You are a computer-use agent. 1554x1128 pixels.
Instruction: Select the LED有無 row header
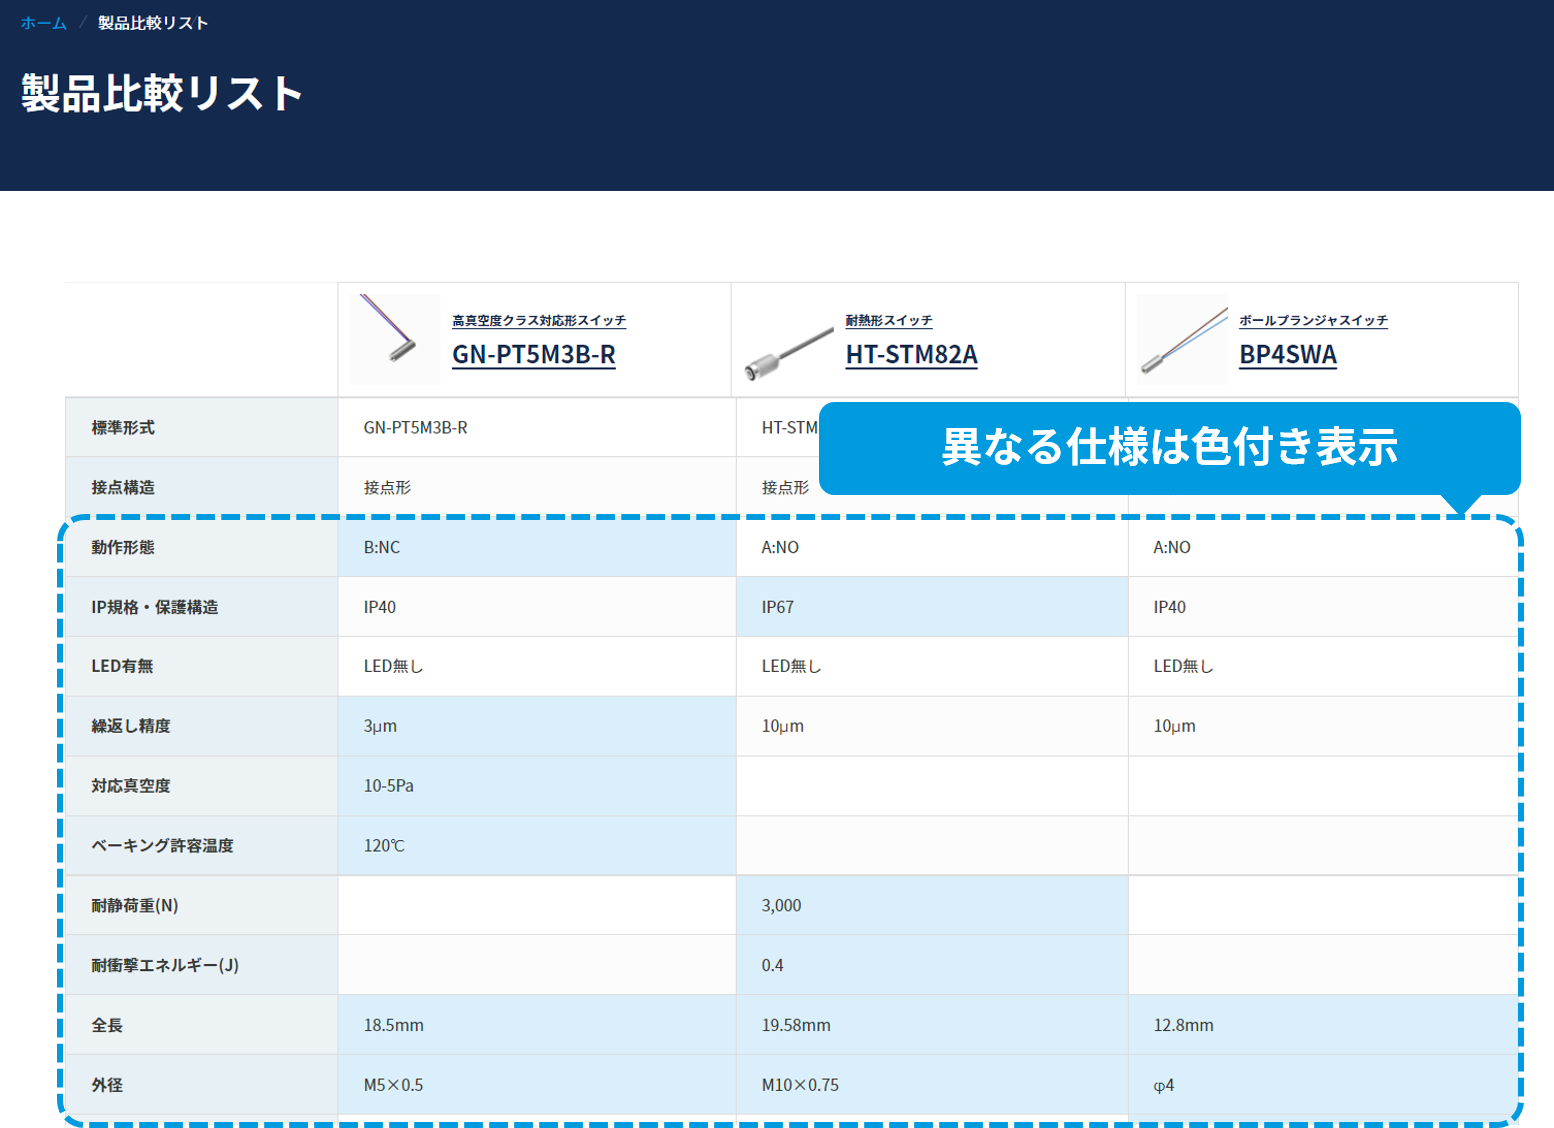click(202, 666)
